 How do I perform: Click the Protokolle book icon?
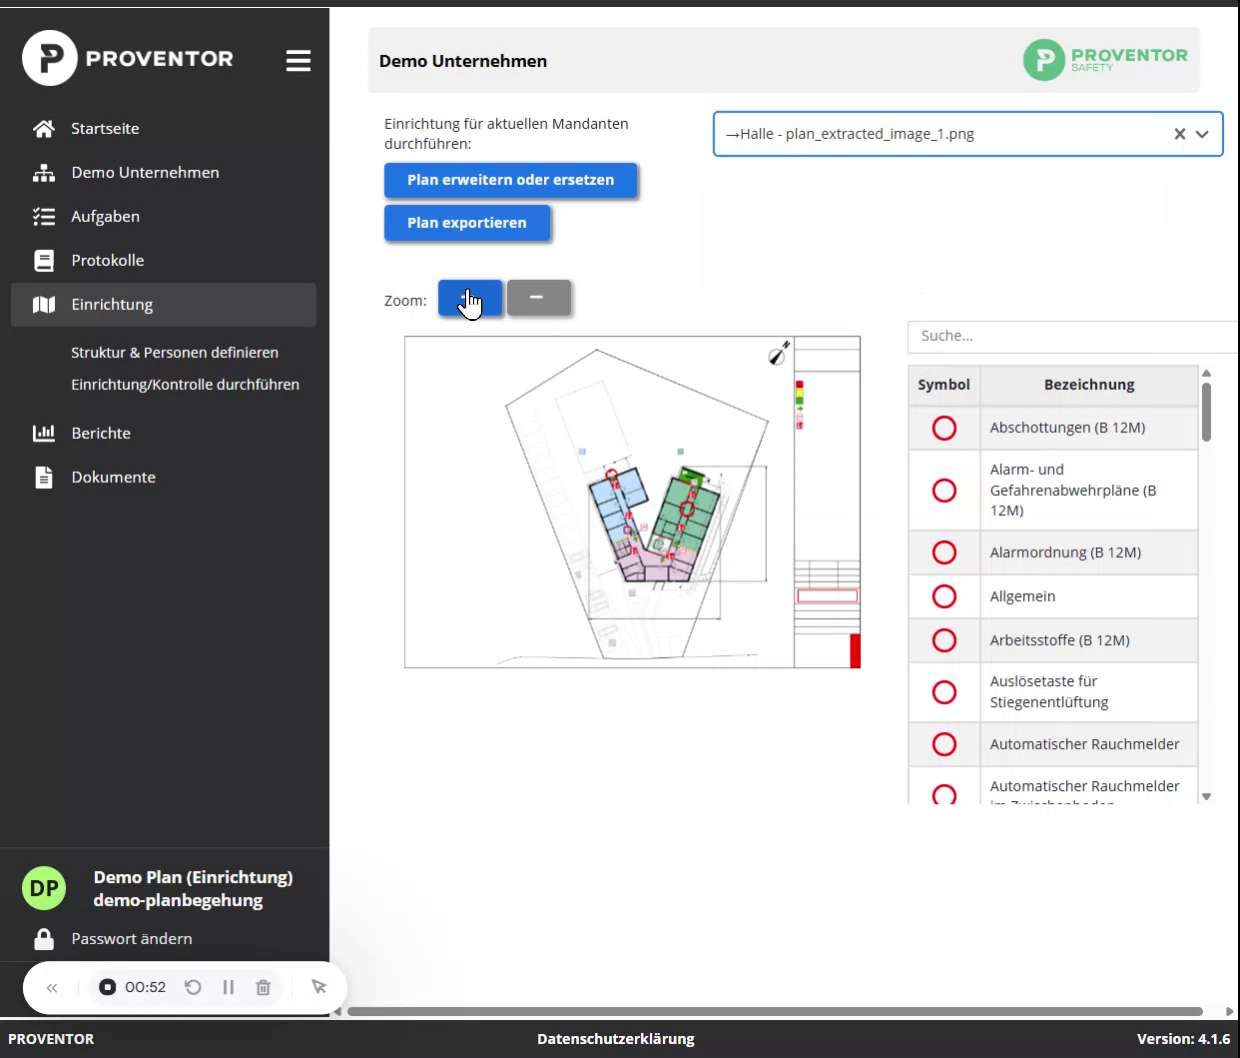pyautogui.click(x=44, y=260)
